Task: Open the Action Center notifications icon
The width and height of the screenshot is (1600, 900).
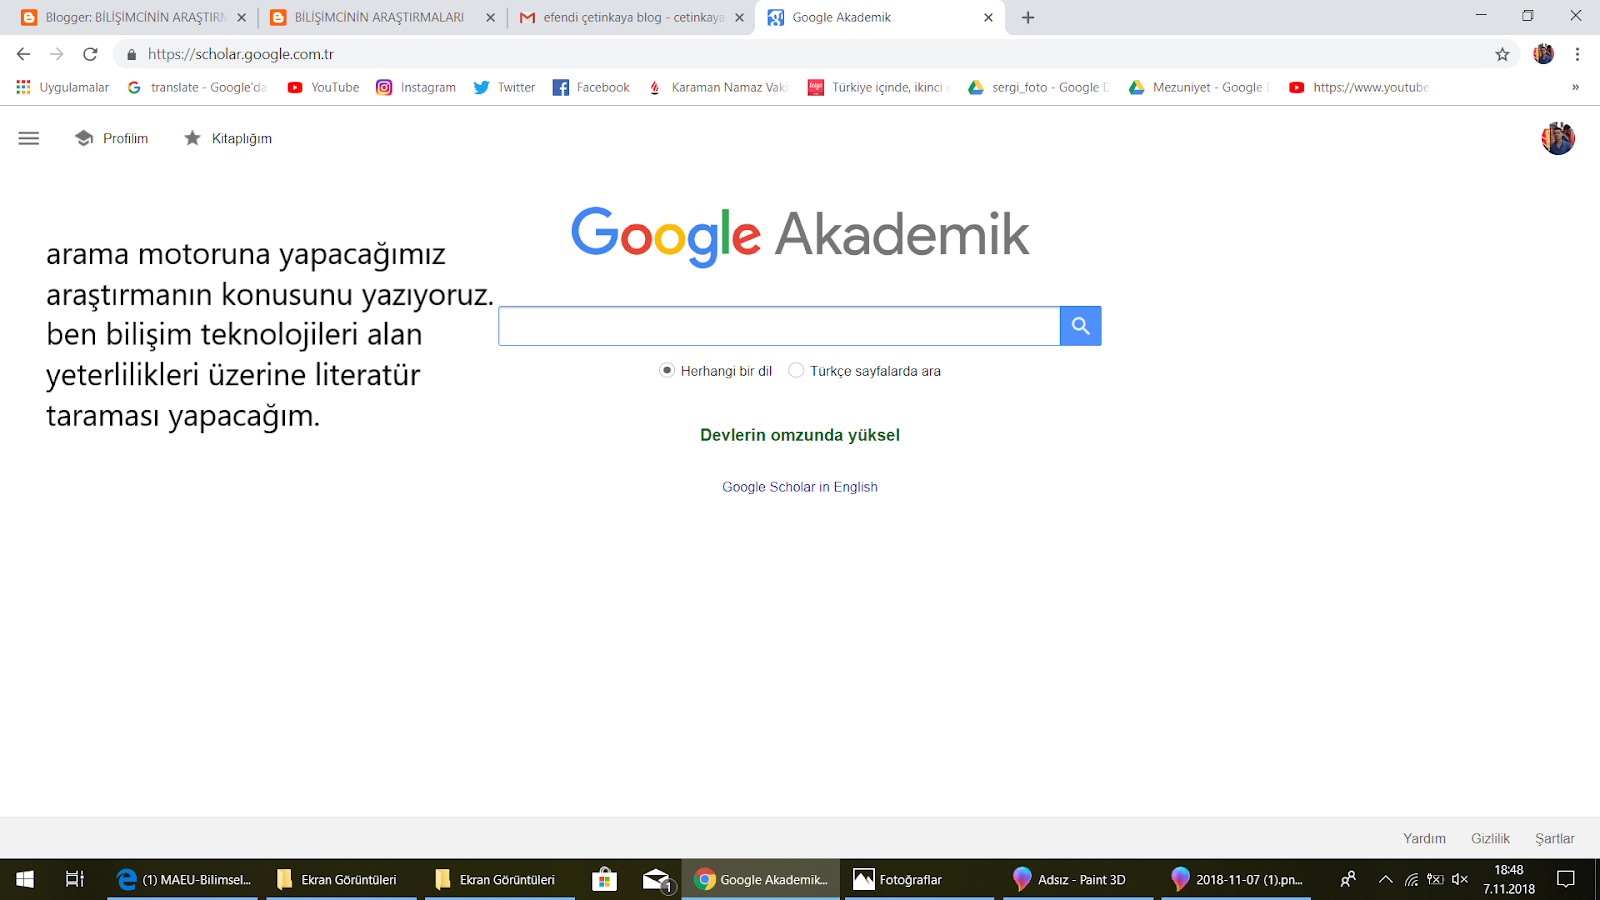Action: pos(1566,879)
